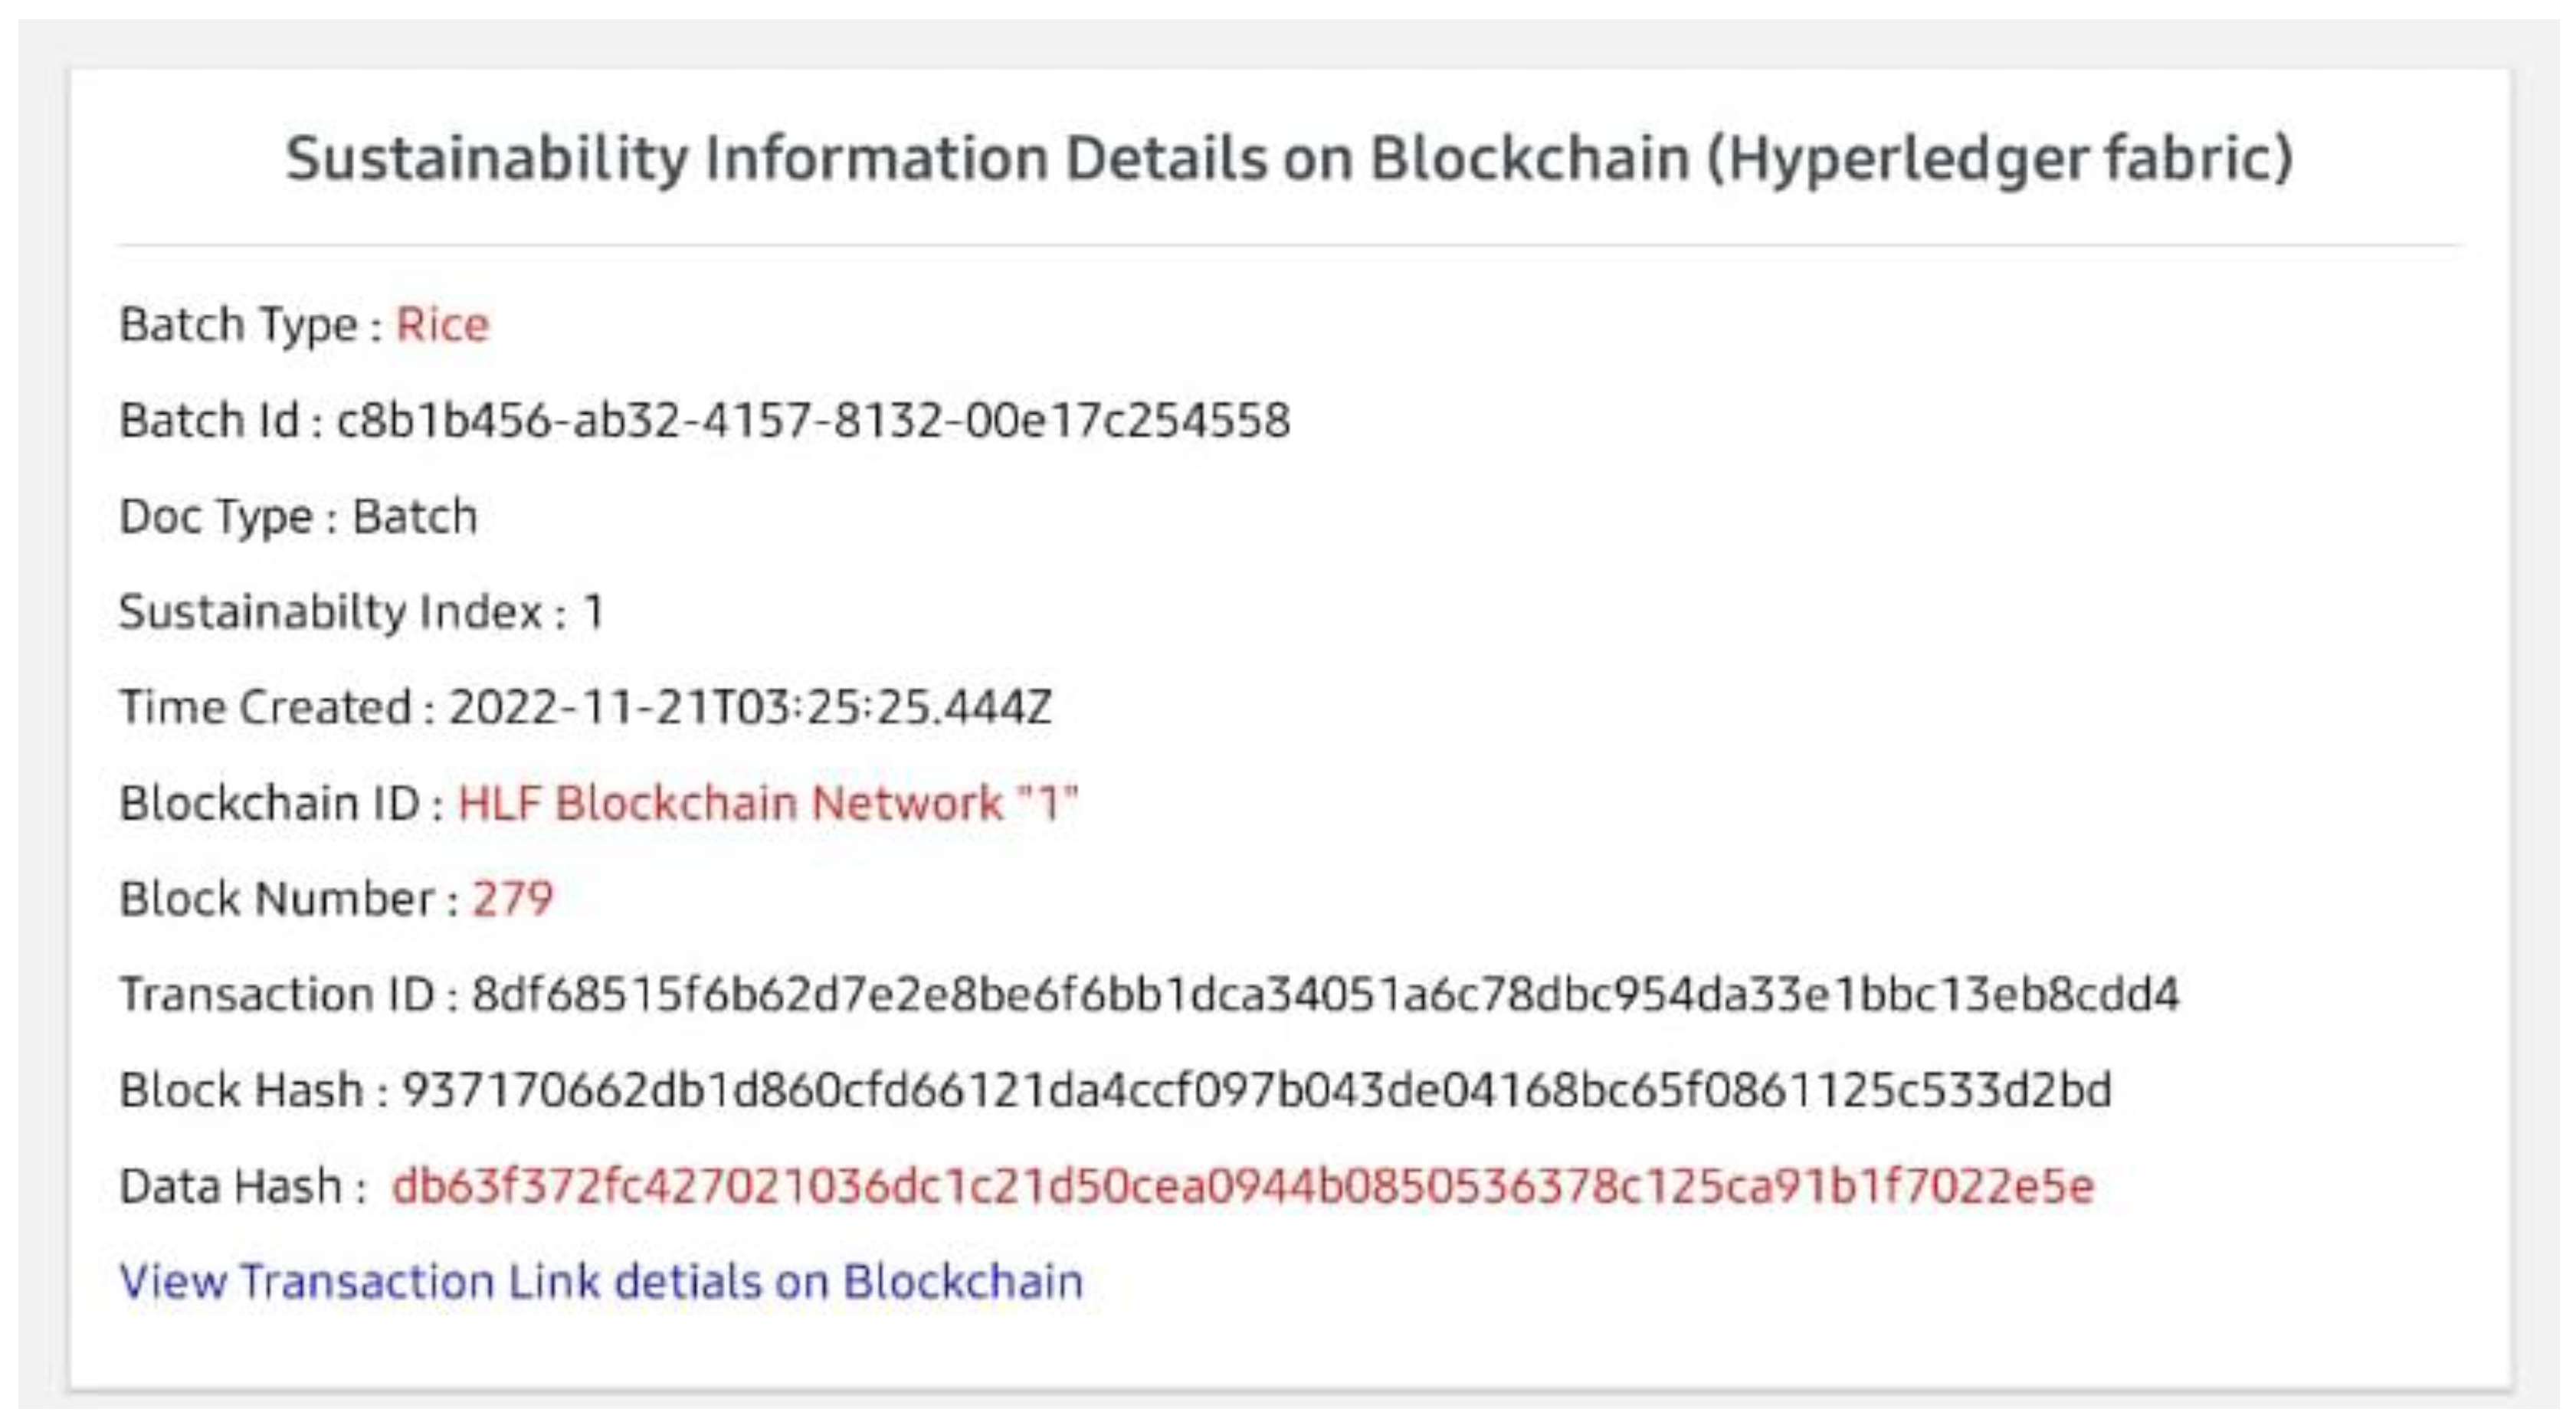The image size is (2576, 1422).
Task: Click the red Data Hash value
Action: pyautogui.click(x=1242, y=1186)
